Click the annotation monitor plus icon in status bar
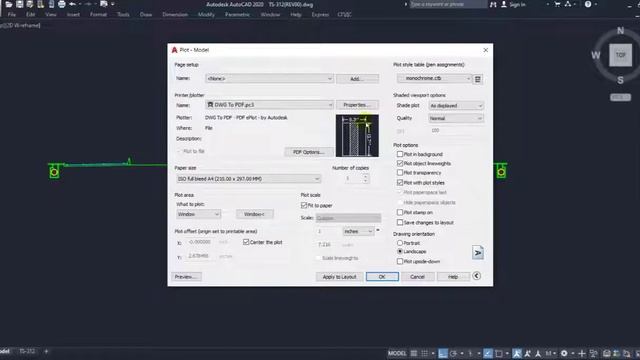Image resolution: width=640 pixels, height=360 pixels. [x=582, y=353]
